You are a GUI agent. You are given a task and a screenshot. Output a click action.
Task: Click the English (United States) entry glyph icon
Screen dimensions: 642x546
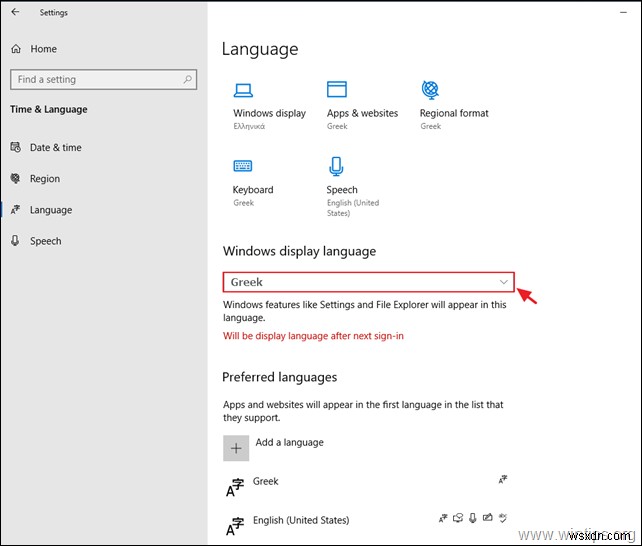pyautogui.click(x=235, y=526)
